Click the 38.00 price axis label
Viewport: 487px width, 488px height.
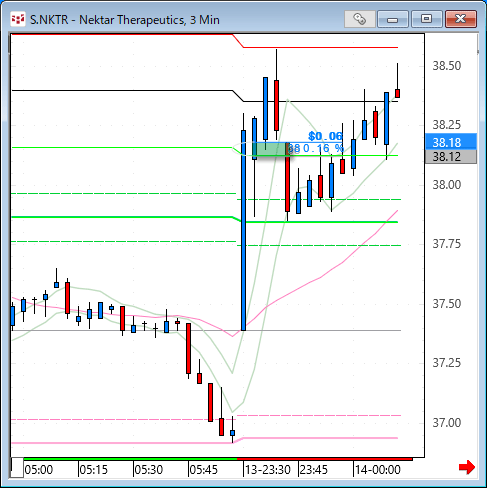click(x=447, y=185)
